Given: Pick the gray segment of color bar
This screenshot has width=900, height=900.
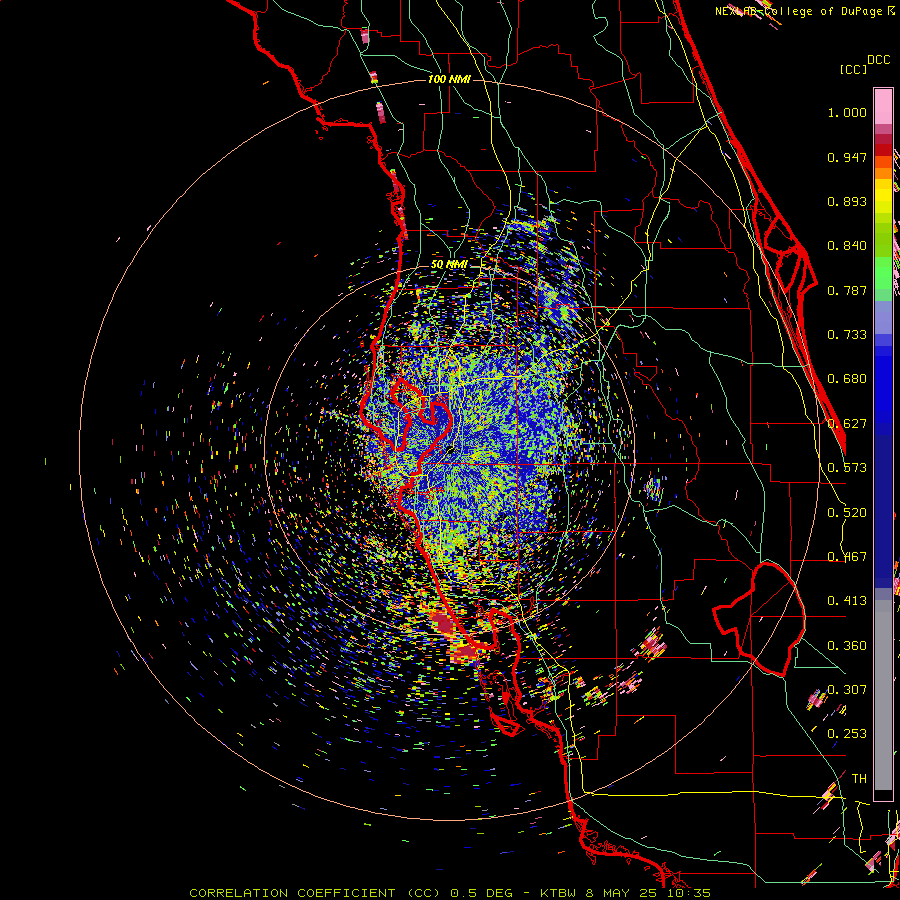Looking at the screenshot, I should click(883, 695).
